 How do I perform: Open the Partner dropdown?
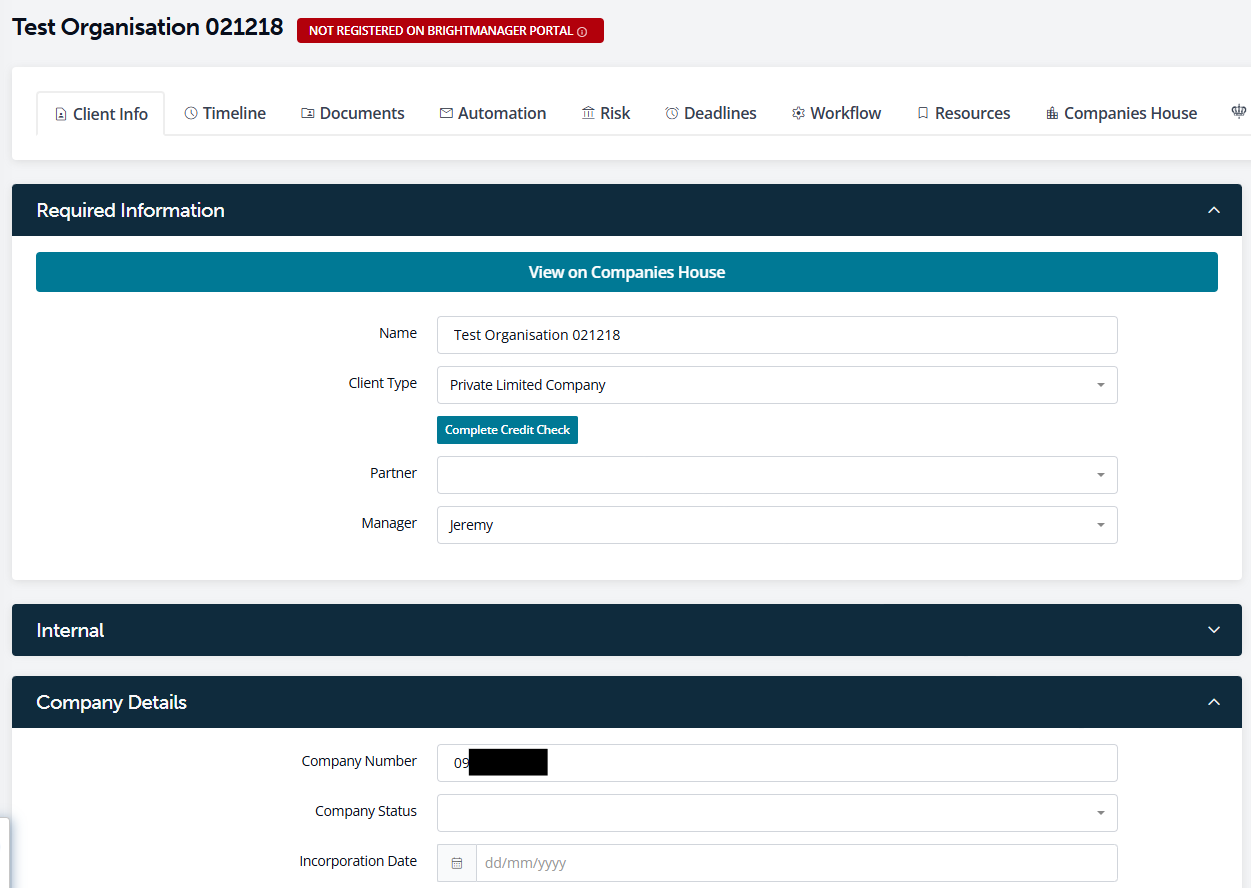776,475
